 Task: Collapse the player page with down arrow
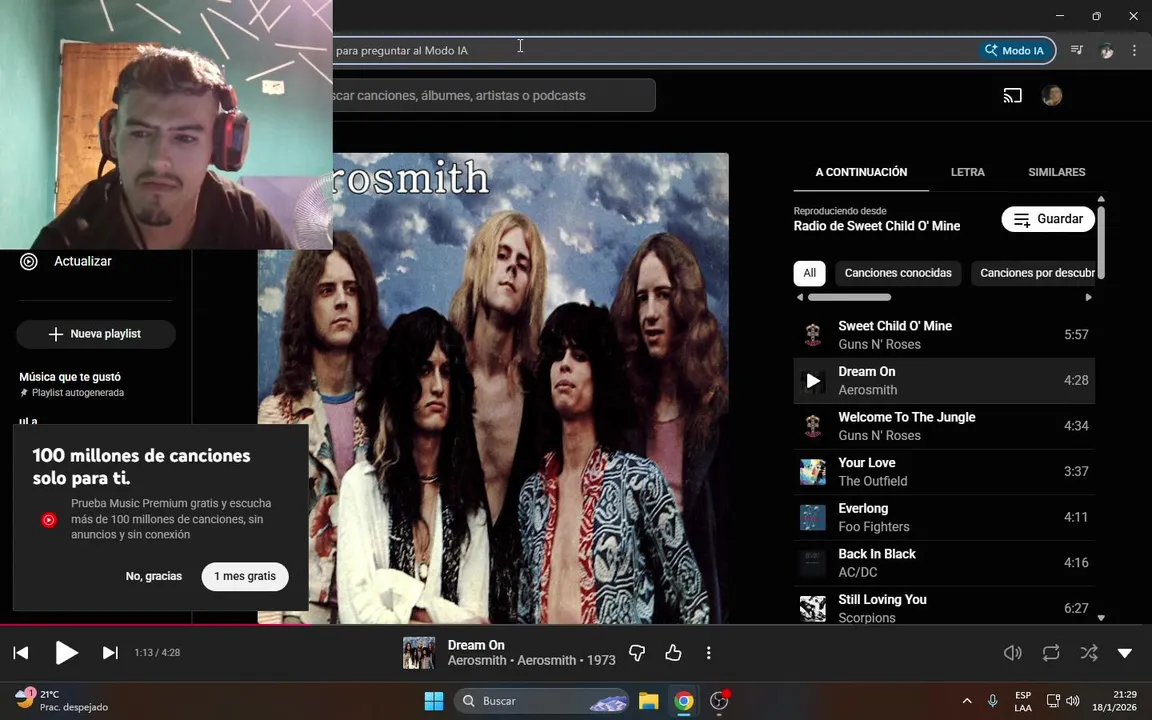pyautogui.click(x=1125, y=652)
